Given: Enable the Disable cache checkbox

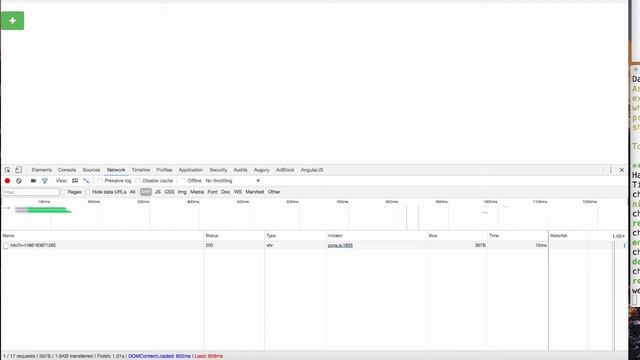Looking at the screenshot, I should tap(138, 180).
